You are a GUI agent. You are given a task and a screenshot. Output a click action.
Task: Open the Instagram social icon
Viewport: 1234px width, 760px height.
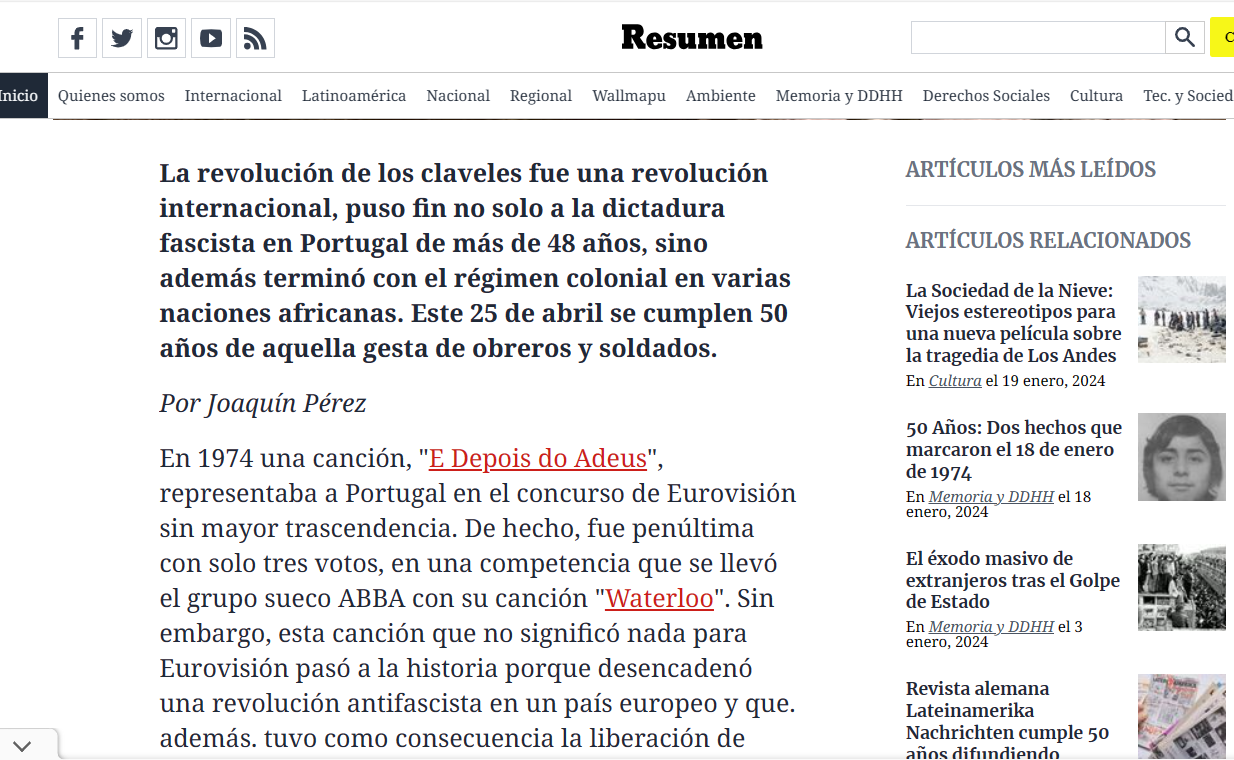point(166,39)
